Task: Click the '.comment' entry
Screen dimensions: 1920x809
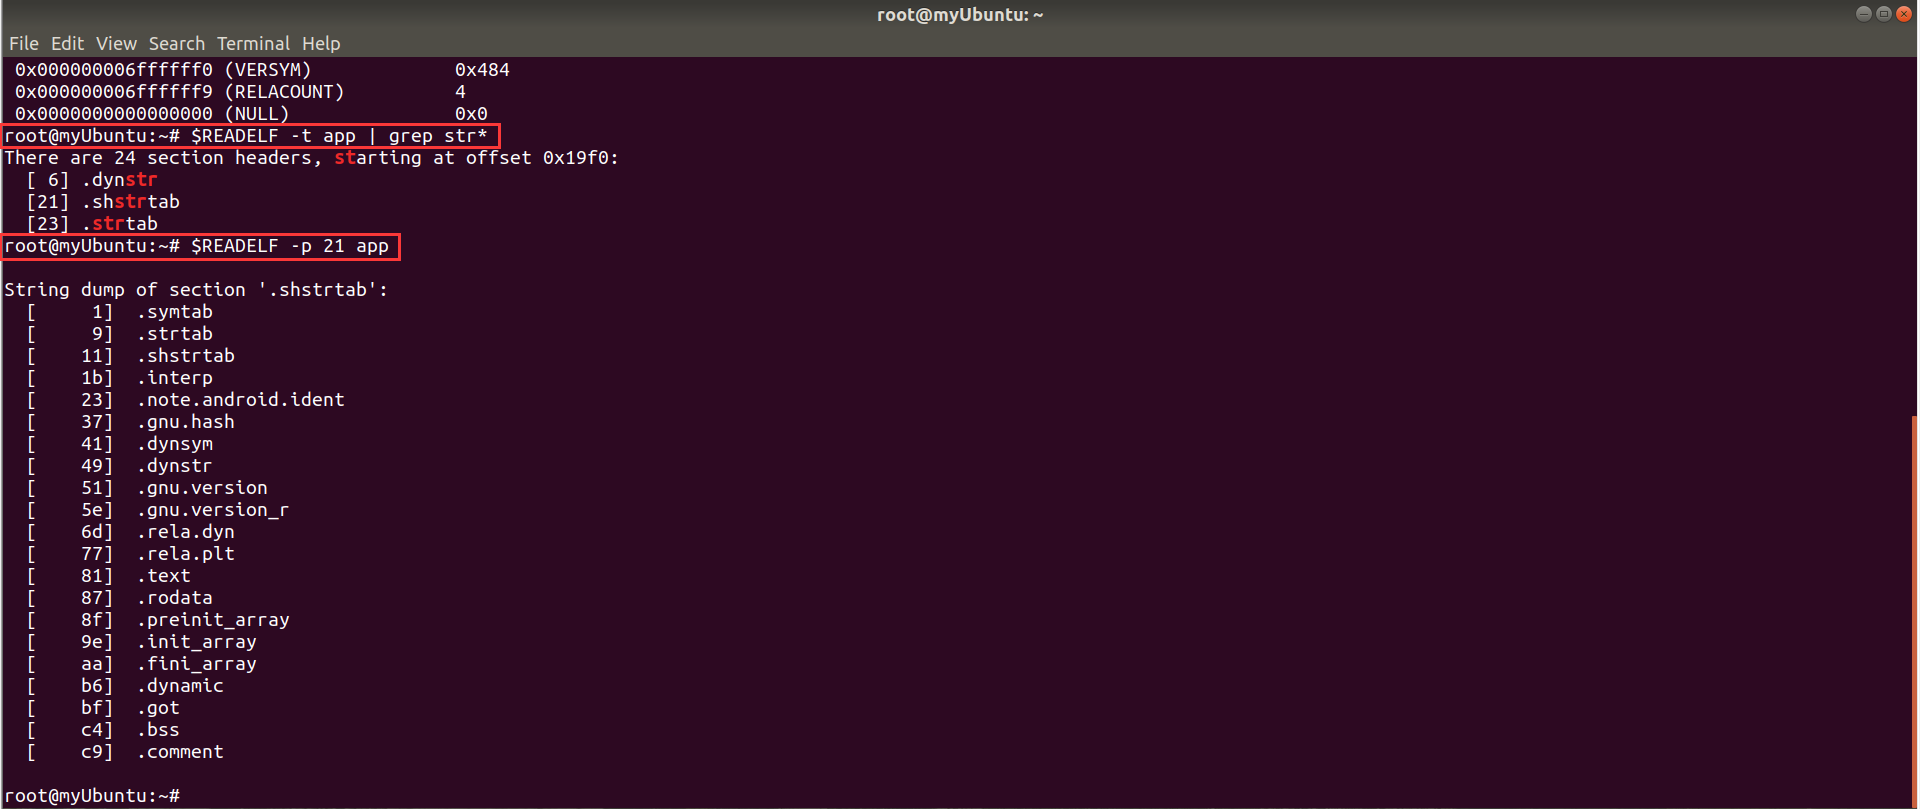Action: [180, 752]
